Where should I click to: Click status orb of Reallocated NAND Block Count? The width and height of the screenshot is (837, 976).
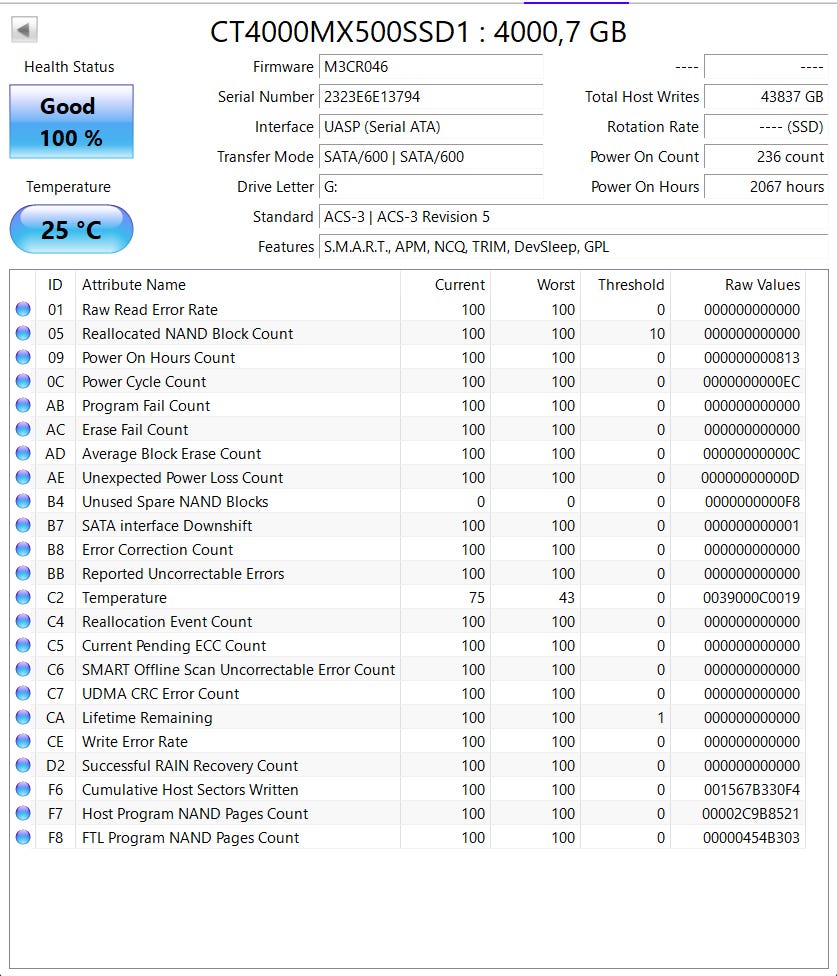coord(23,333)
